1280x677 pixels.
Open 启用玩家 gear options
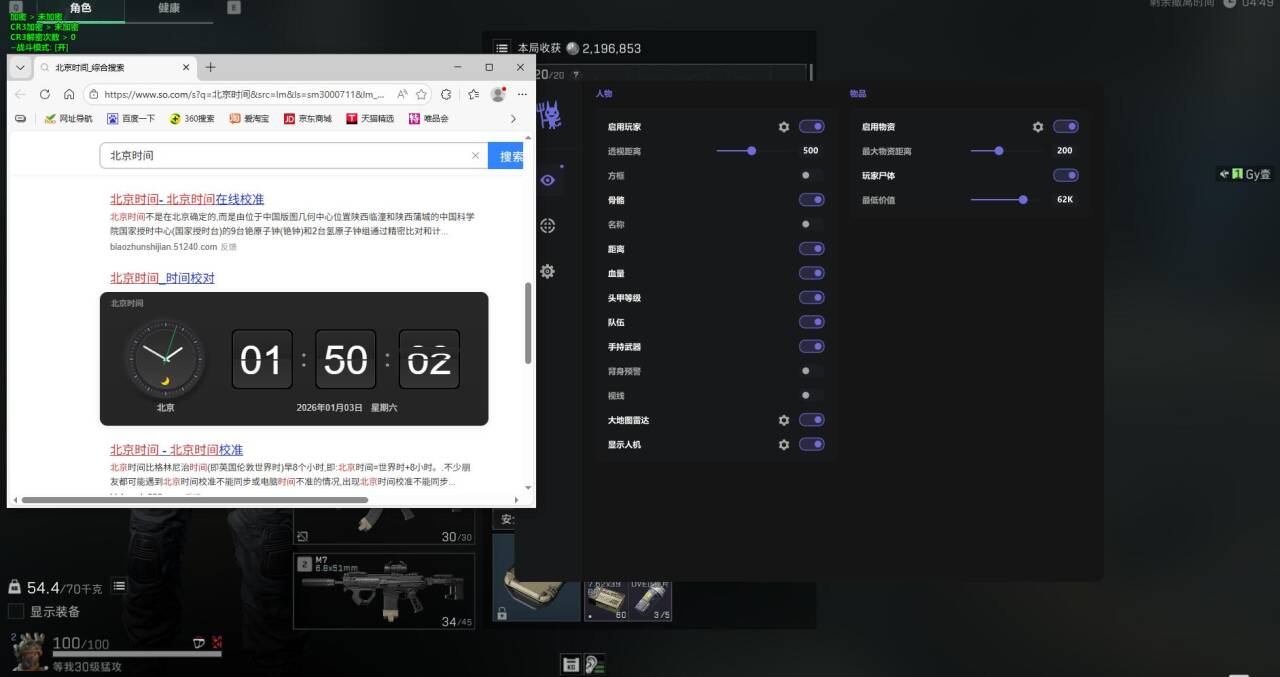tap(784, 127)
